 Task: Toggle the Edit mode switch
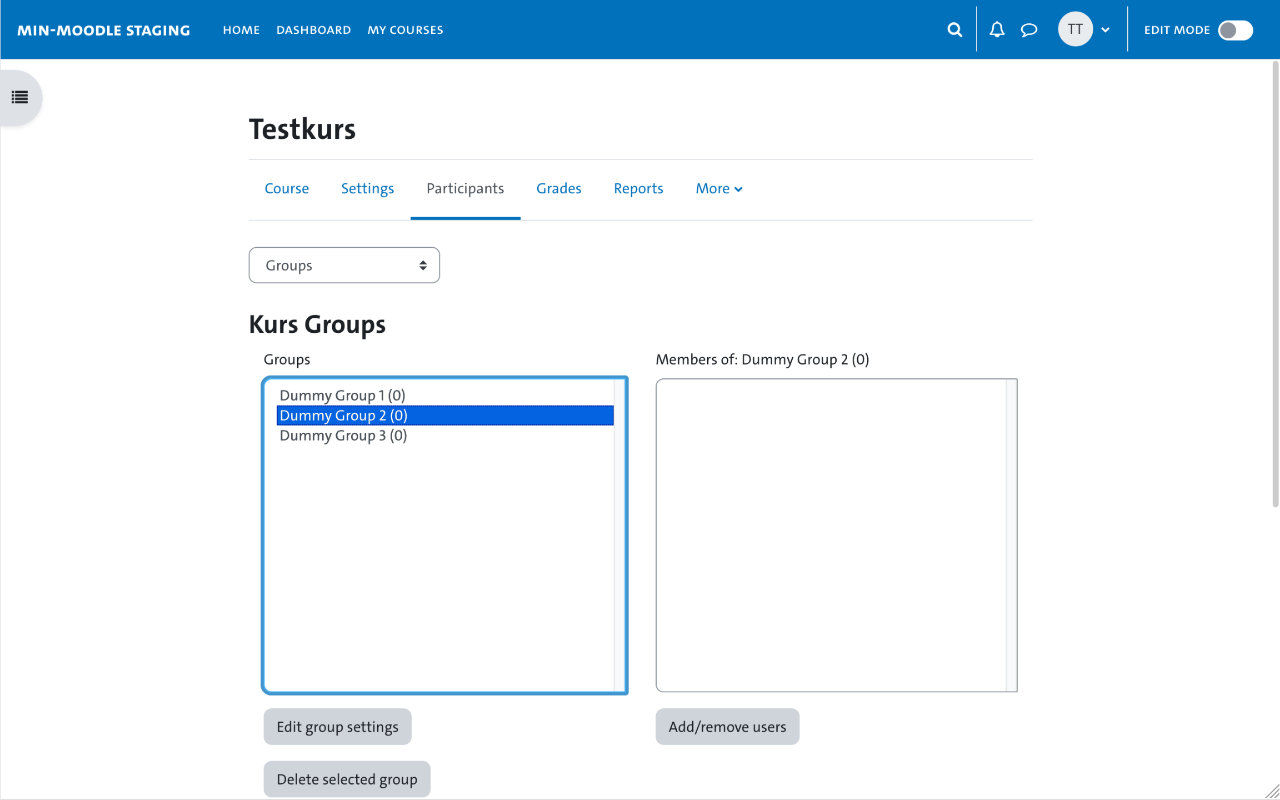[x=1235, y=30]
